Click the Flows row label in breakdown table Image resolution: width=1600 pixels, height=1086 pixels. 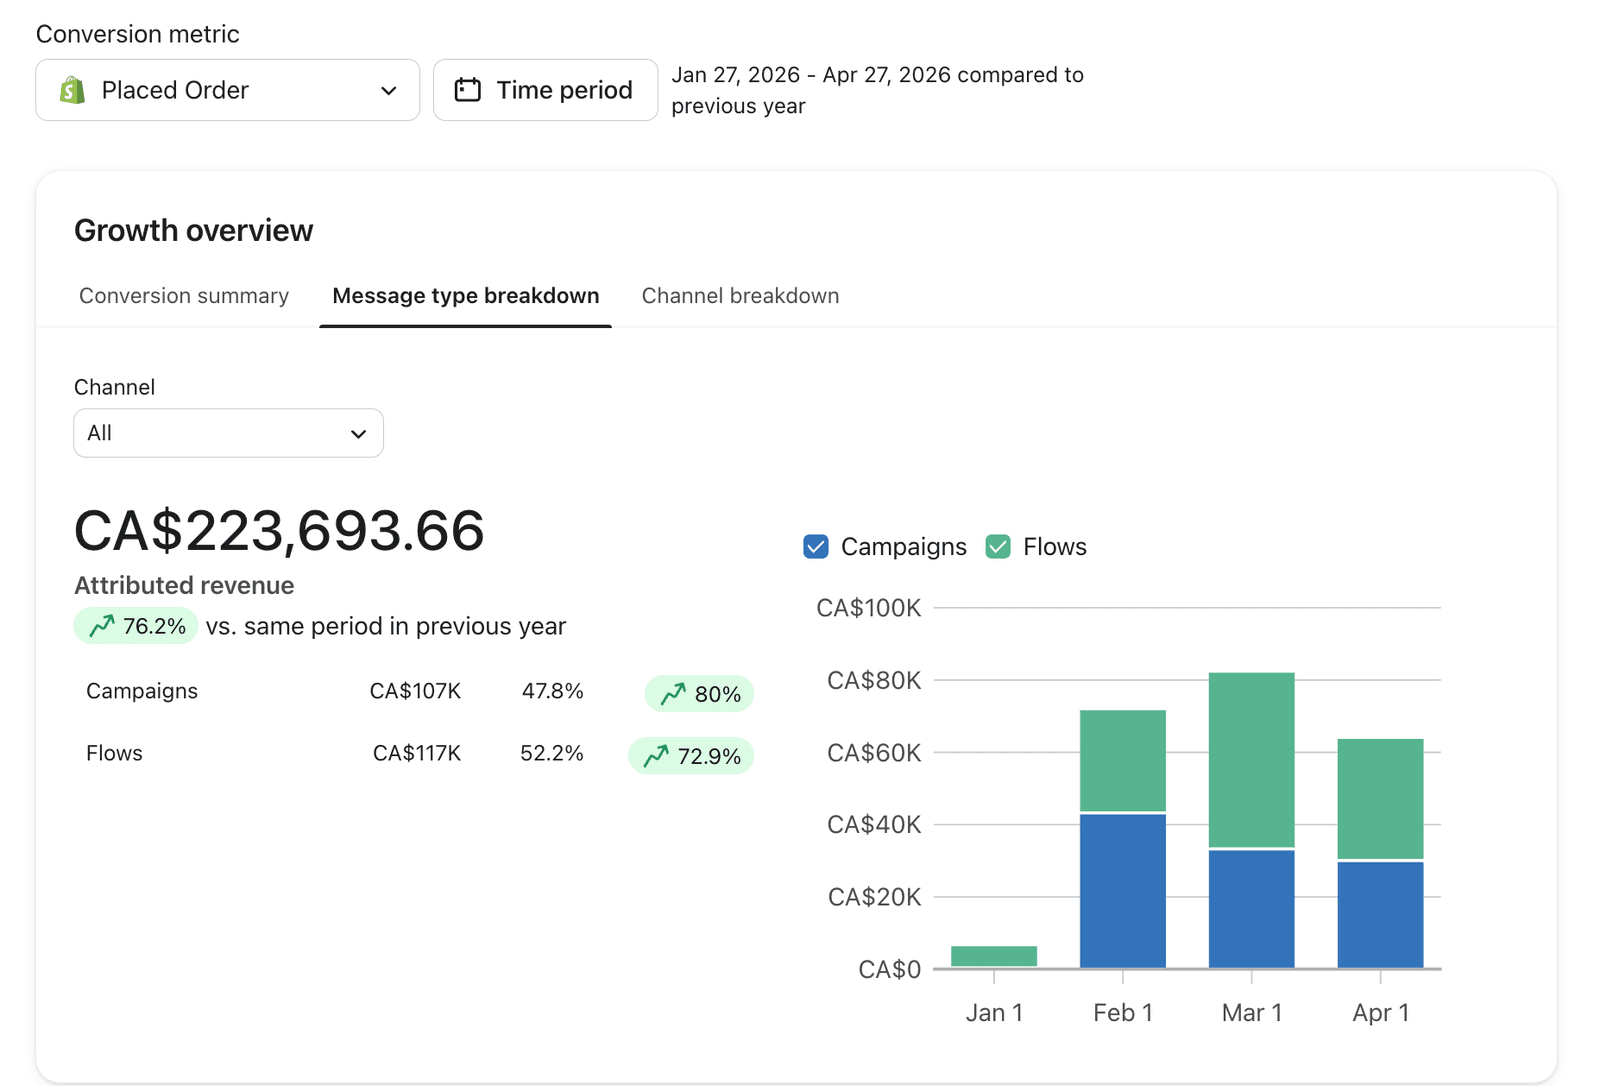coord(114,753)
